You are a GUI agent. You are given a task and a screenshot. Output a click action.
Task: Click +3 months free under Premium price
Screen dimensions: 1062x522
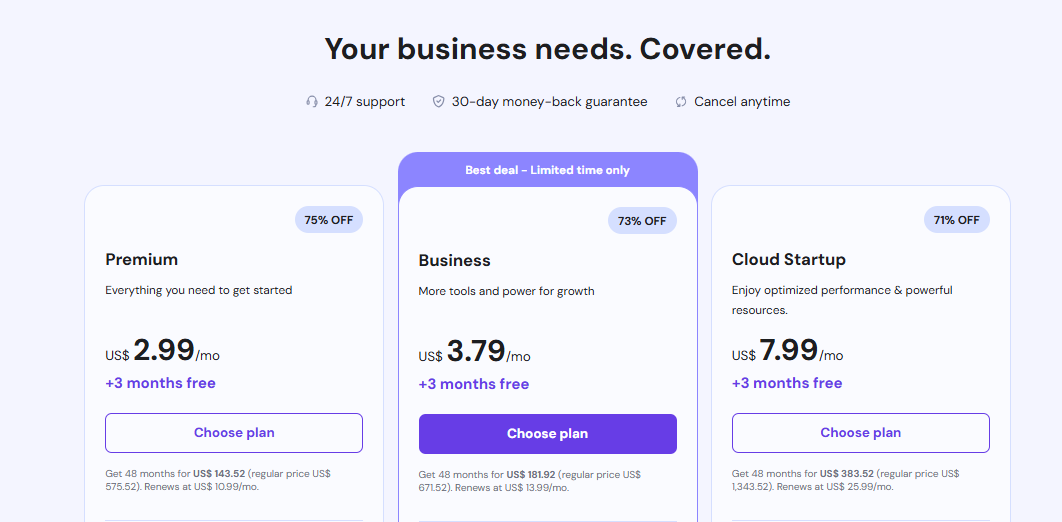161,383
